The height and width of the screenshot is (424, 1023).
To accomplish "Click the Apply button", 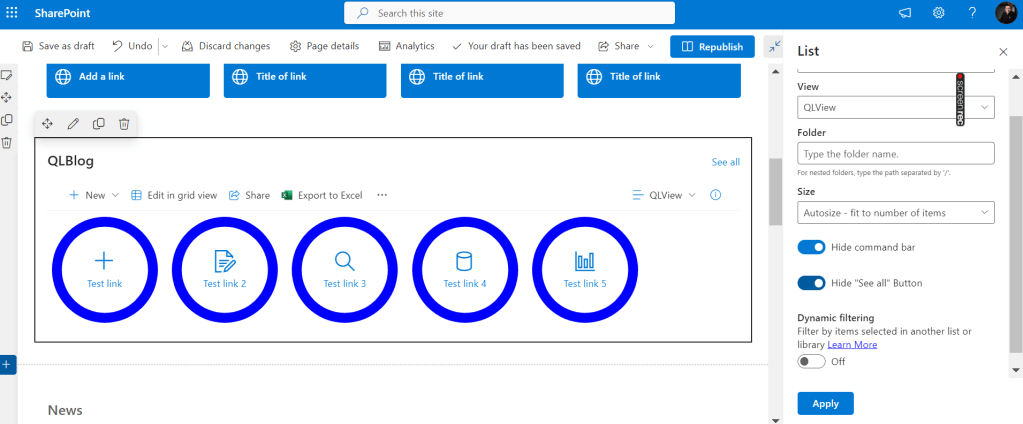I will point(825,403).
